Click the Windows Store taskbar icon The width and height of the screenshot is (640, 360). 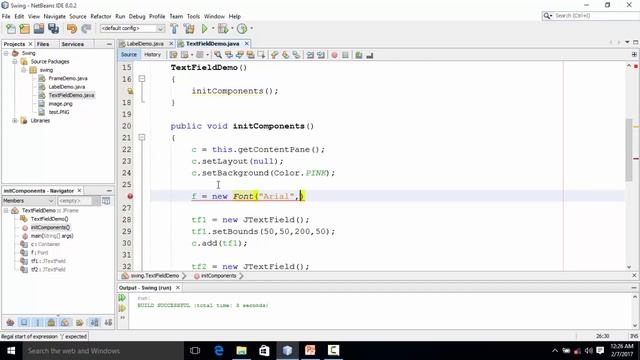[x=264, y=351]
